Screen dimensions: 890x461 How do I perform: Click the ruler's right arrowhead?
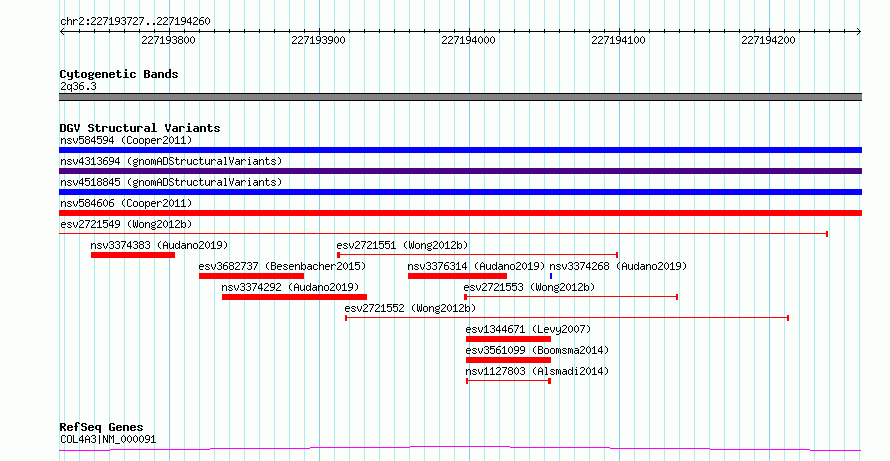pyautogui.click(x=859, y=31)
